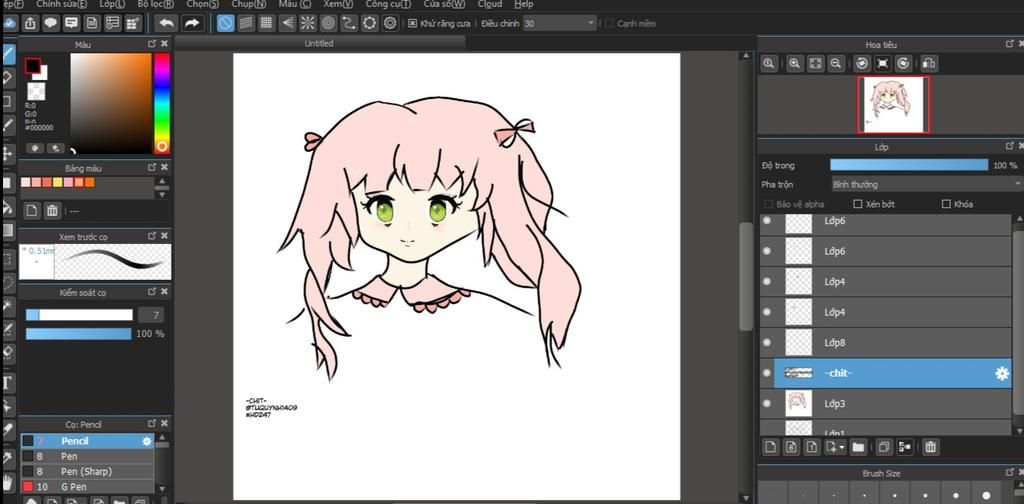Pick the yellow swatch in the palette
Viewport: 1024px width, 504px height.
57,182
